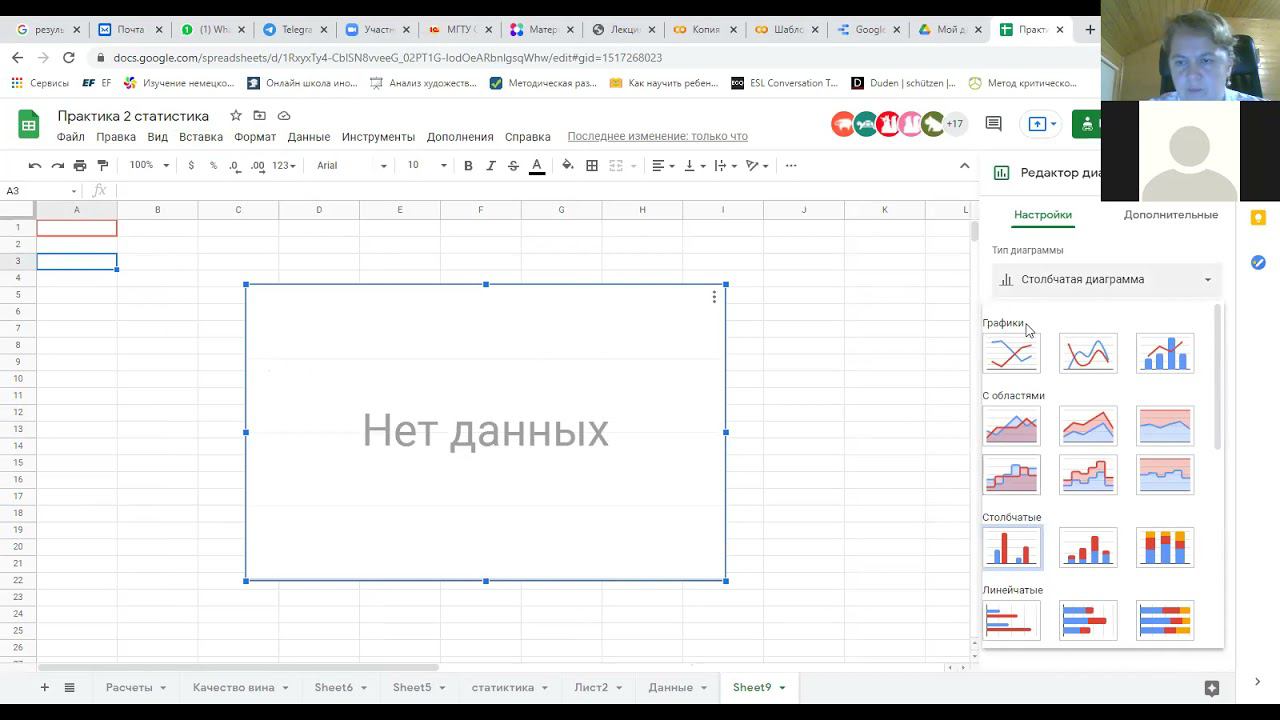Open the Вставка menu

201,137
